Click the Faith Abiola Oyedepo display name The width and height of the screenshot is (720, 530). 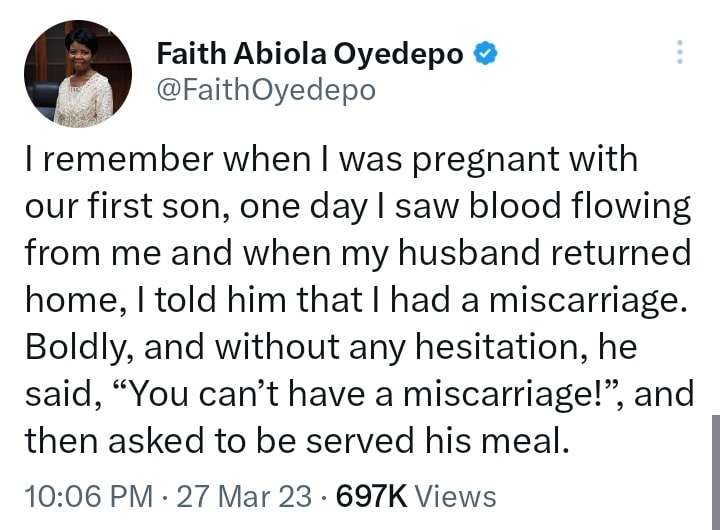pos(310,55)
